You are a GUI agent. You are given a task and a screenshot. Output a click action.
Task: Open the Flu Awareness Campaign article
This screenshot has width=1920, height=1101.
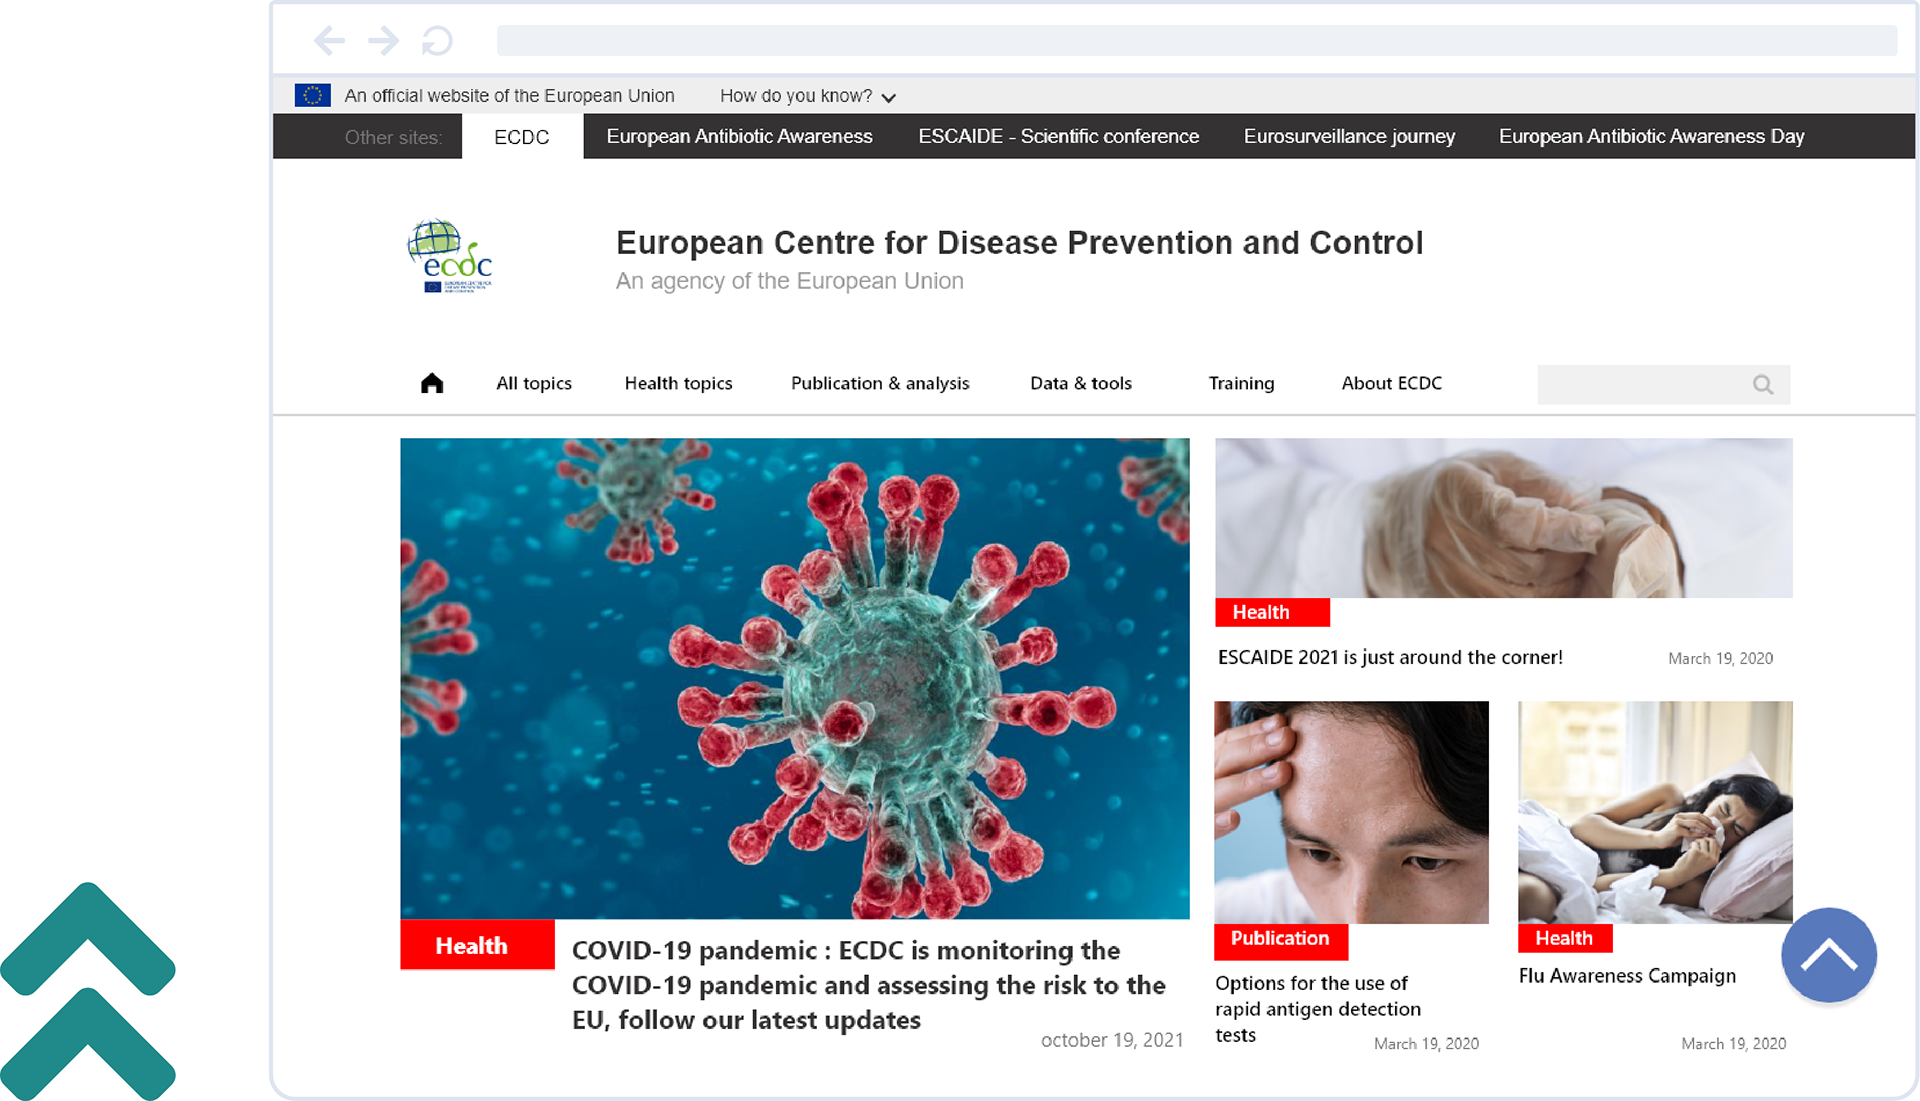(x=1627, y=976)
